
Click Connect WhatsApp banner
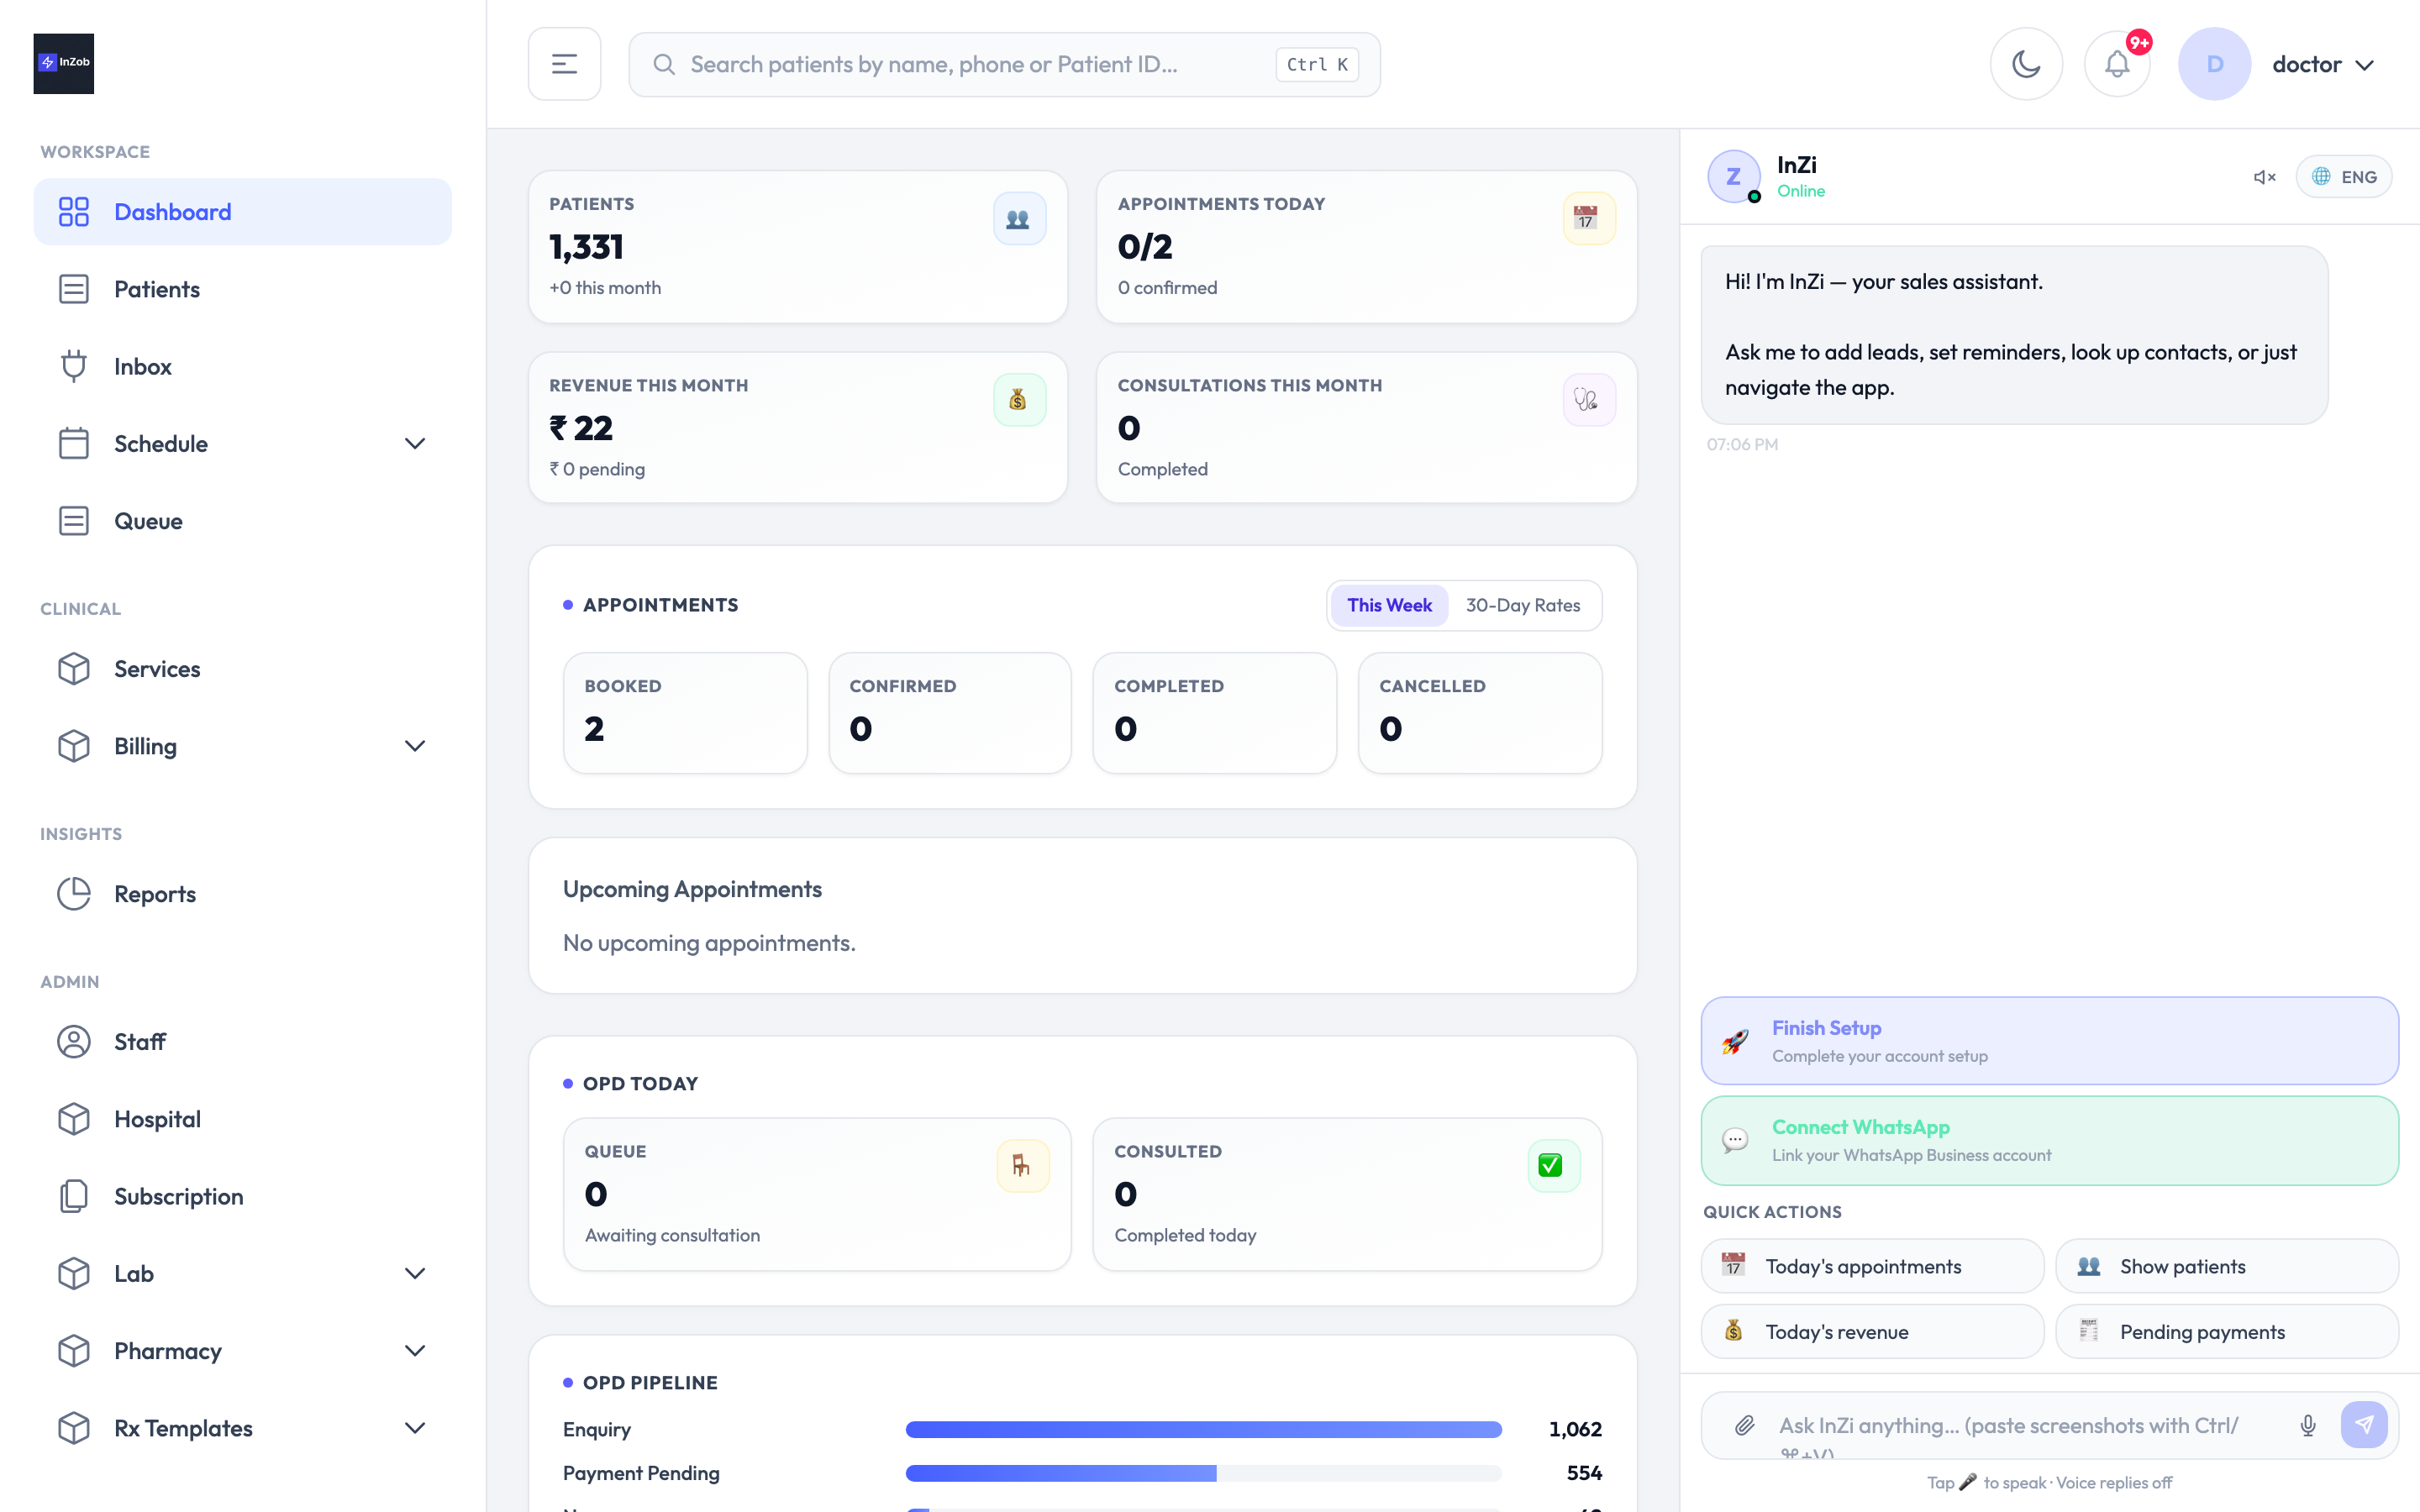[2049, 1141]
